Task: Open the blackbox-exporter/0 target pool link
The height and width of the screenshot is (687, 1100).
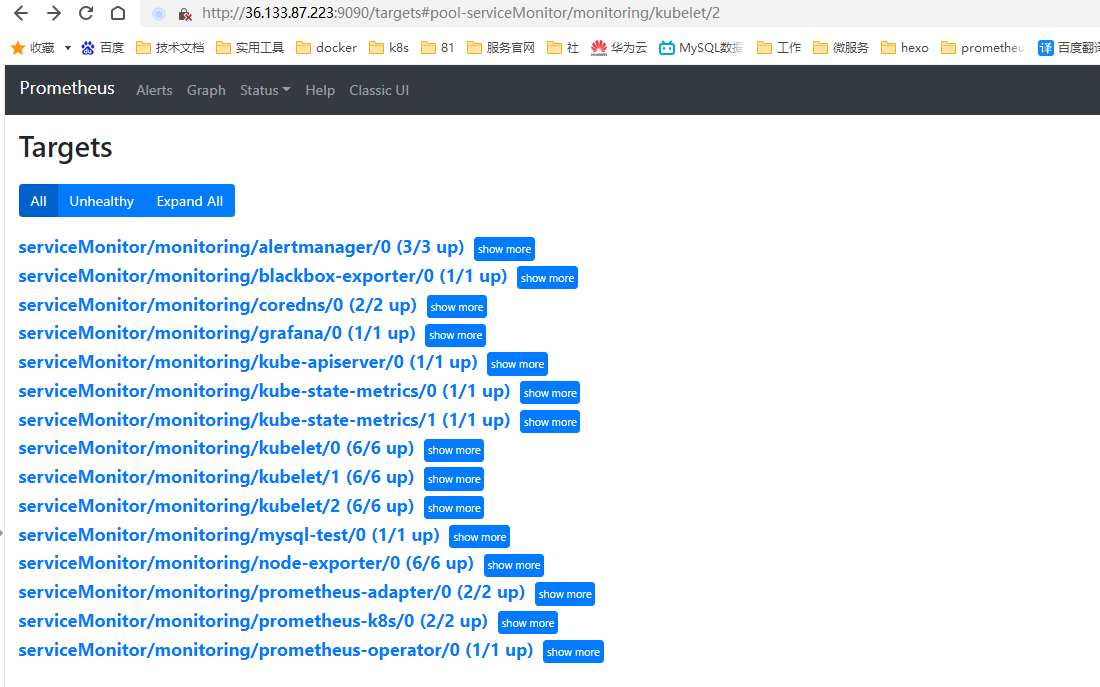Action: [262, 276]
